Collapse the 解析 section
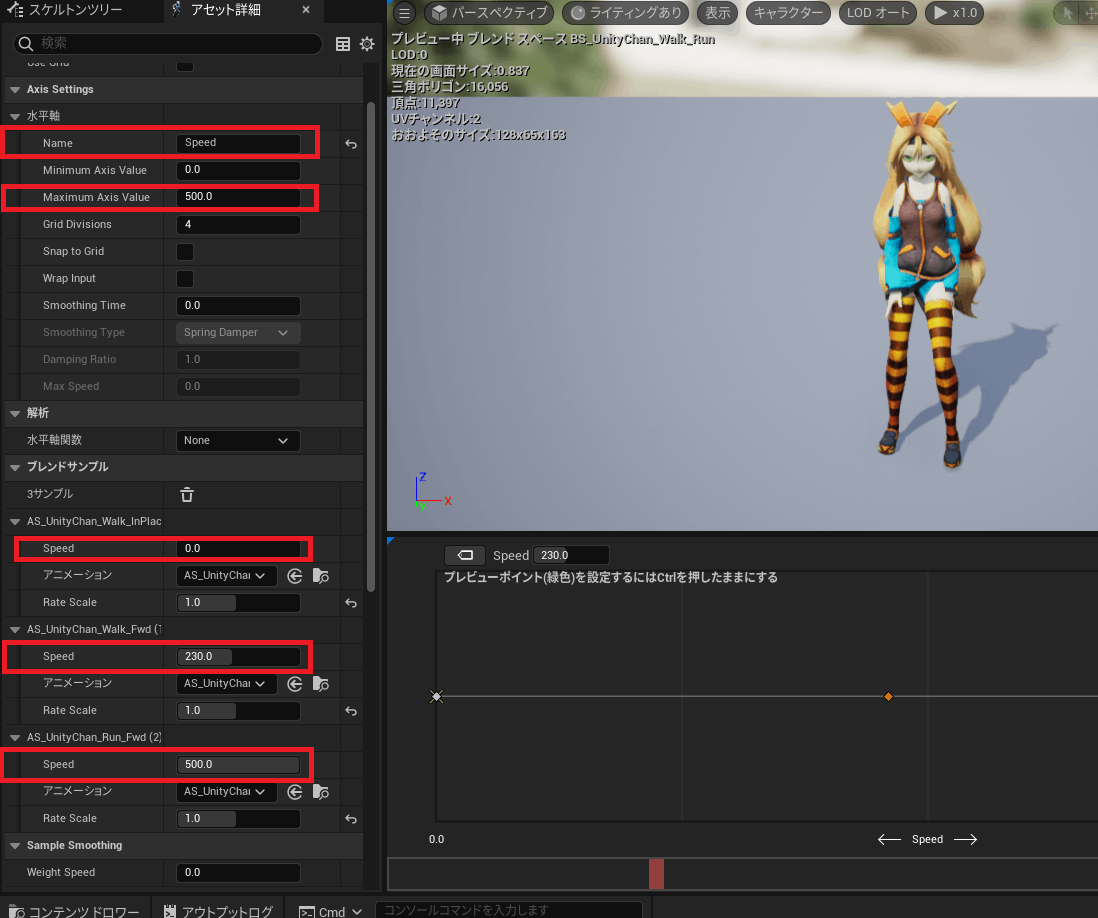This screenshot has width=1098, height=918. point(15,413)
